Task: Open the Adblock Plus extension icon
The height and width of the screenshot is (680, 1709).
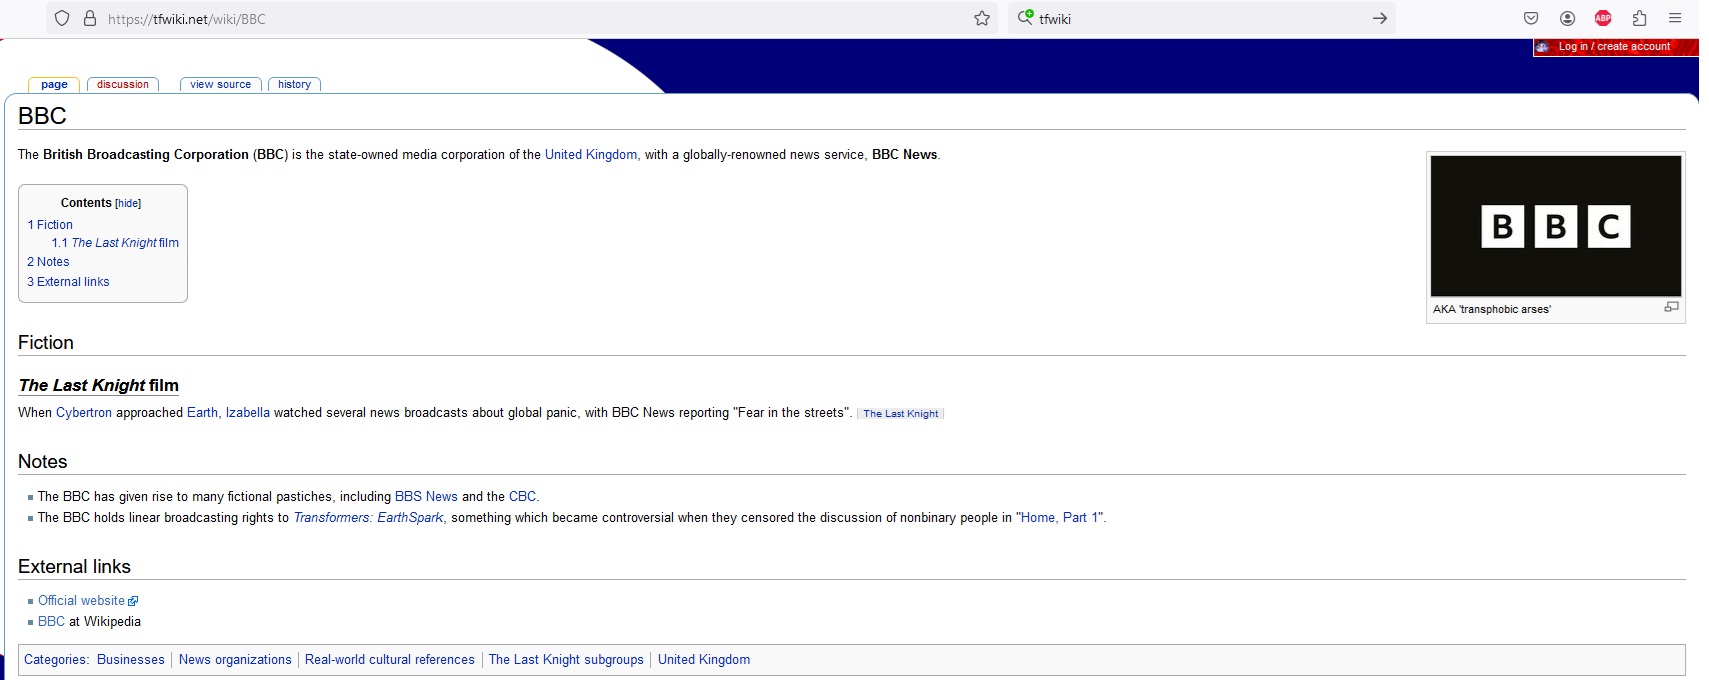Action: (x=1603, y=18)
